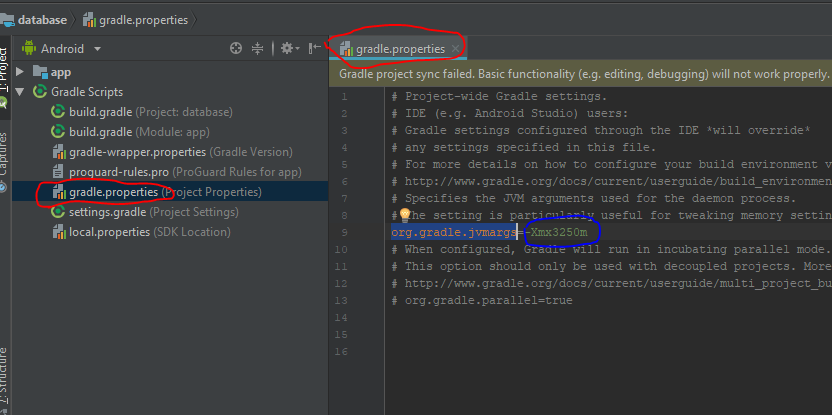Screen dimensions: 832x415
Task: Click the Gradle sync failed notification banner
Action: pos(580,74)
